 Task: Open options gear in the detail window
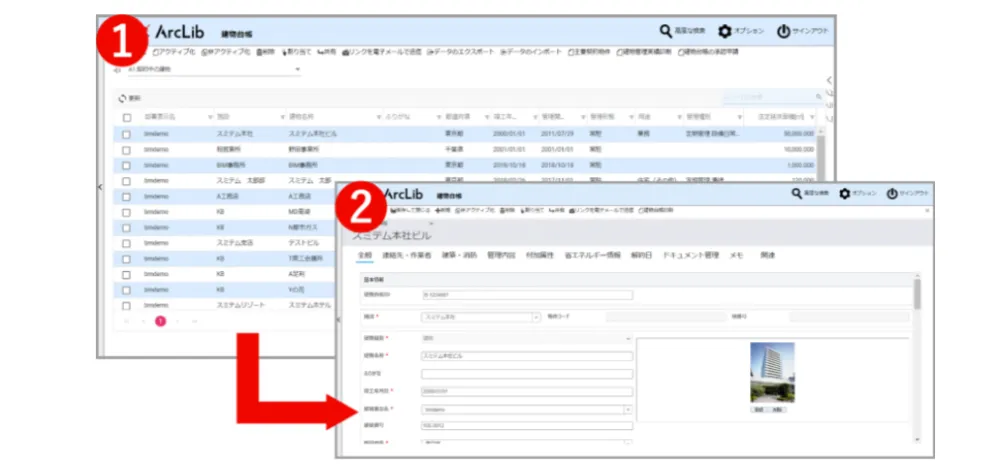coord(845,194)
